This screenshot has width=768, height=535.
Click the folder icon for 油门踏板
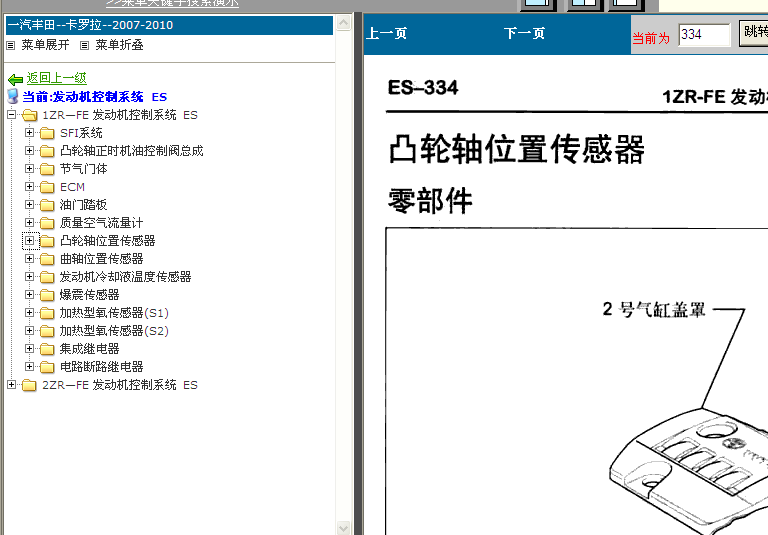click(x=47, y=205)
